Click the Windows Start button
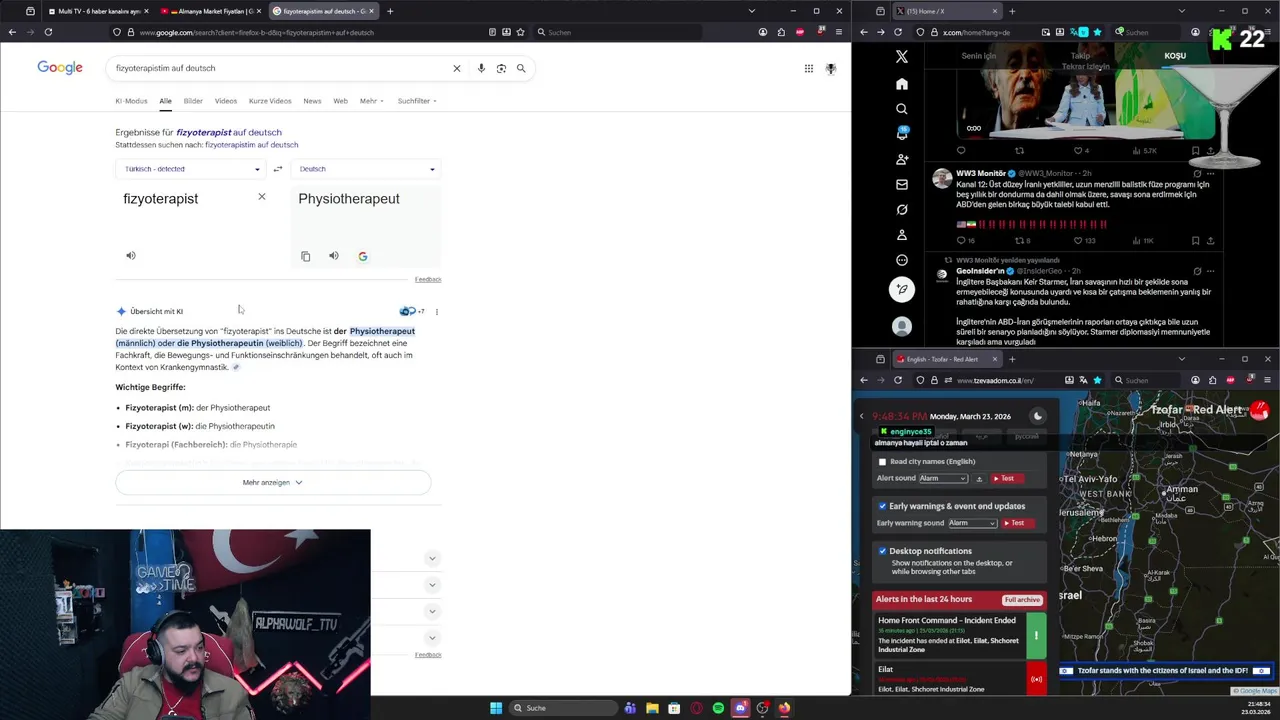 coord(496,708)
